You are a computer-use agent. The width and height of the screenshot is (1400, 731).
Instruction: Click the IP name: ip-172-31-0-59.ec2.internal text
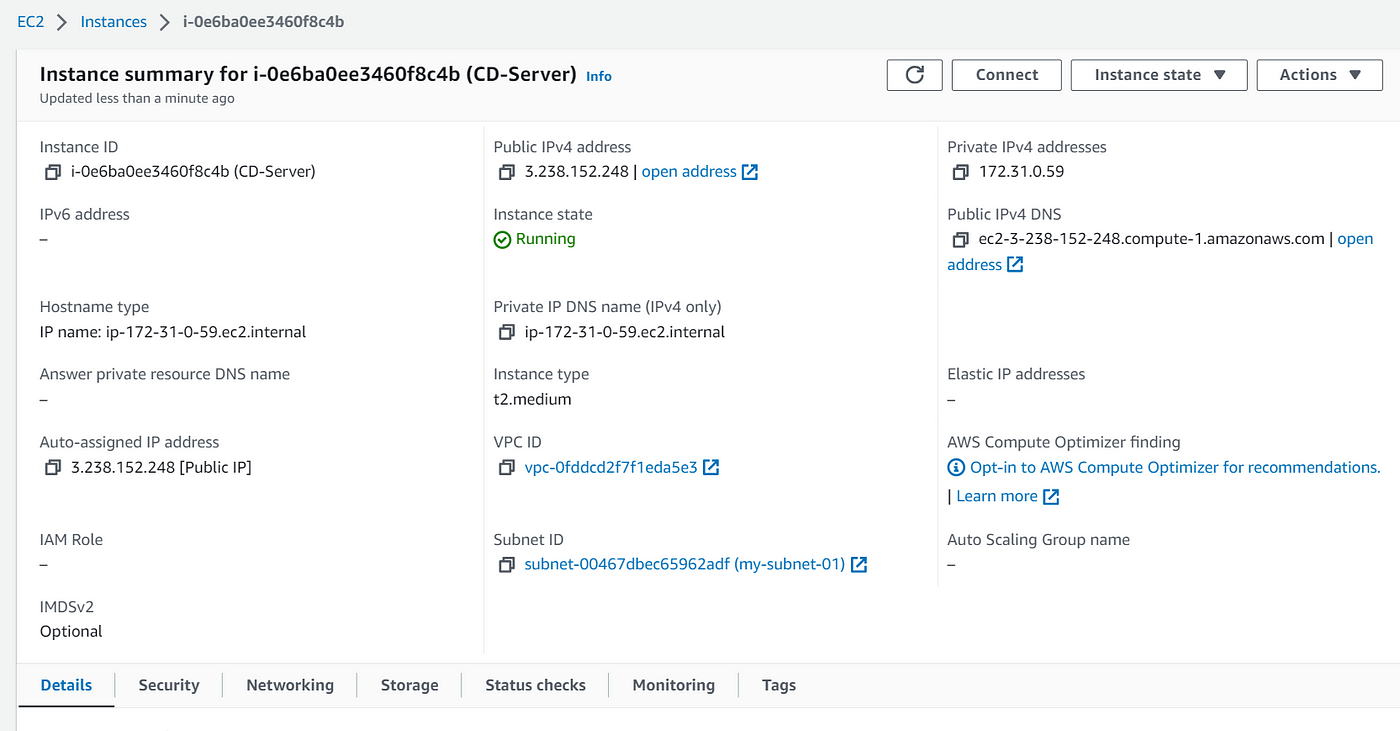[173, 332]
